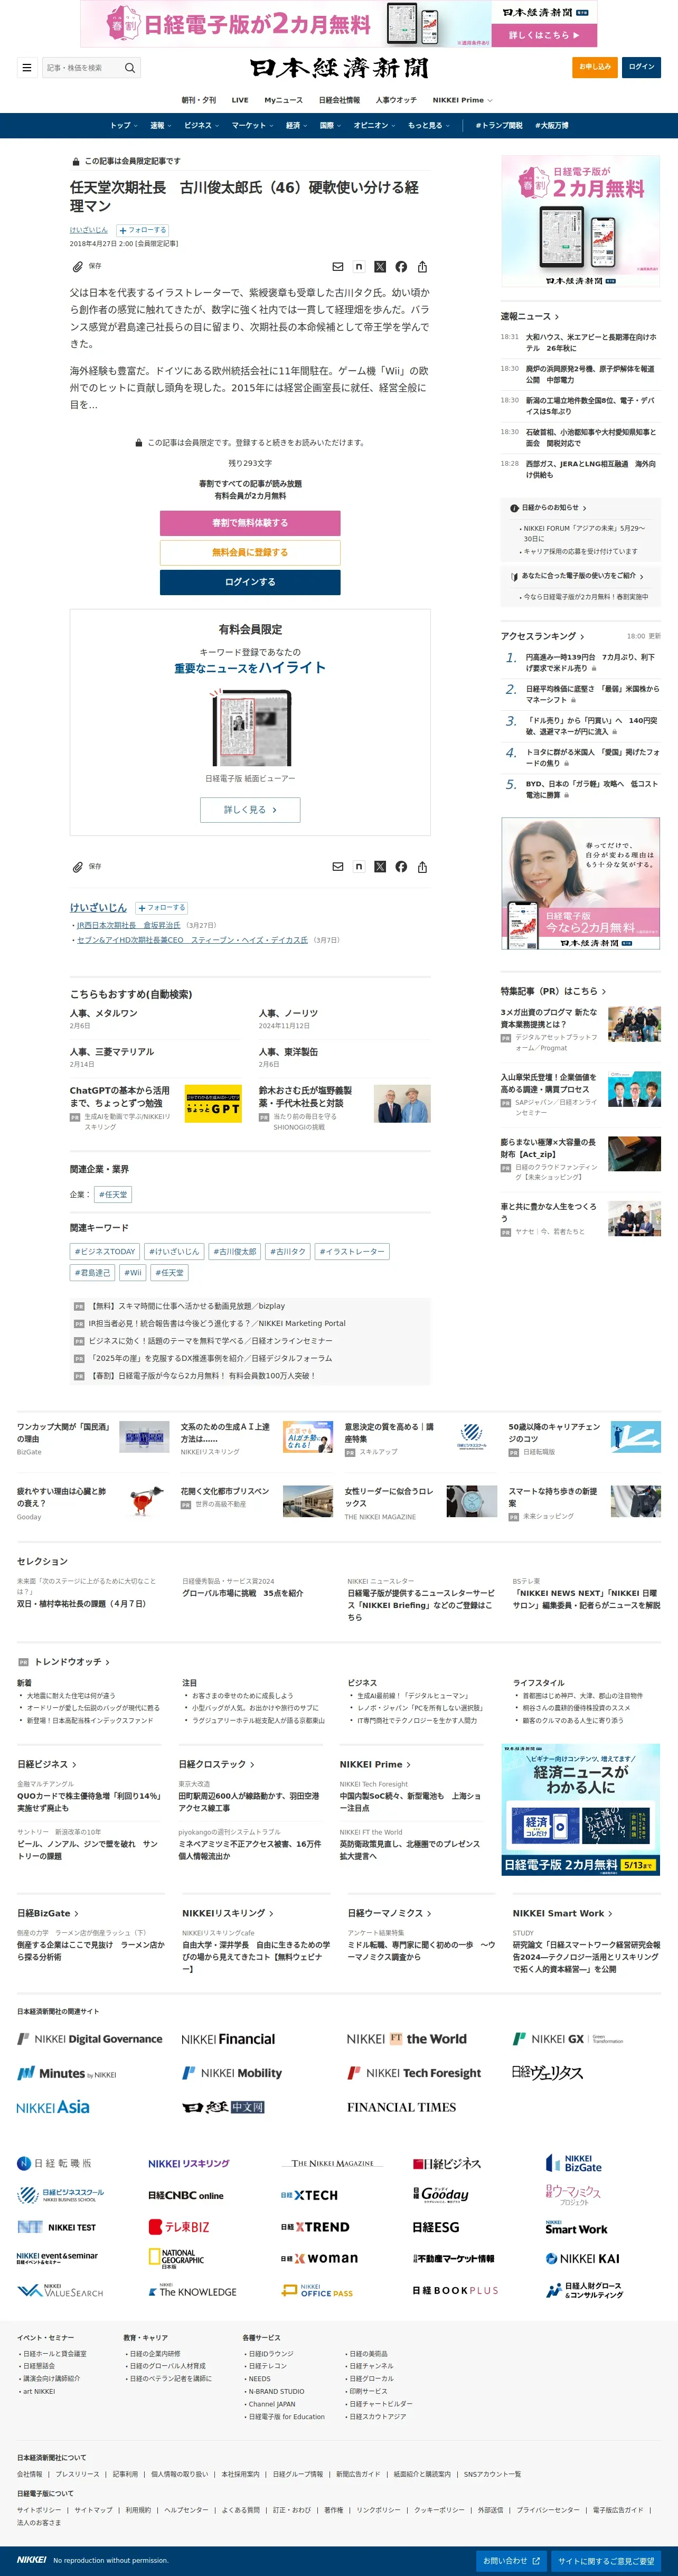Click サイトに関するご意見ご要望 footer button
This screenshot has height=2576, width=678.
click(607, 2561)
